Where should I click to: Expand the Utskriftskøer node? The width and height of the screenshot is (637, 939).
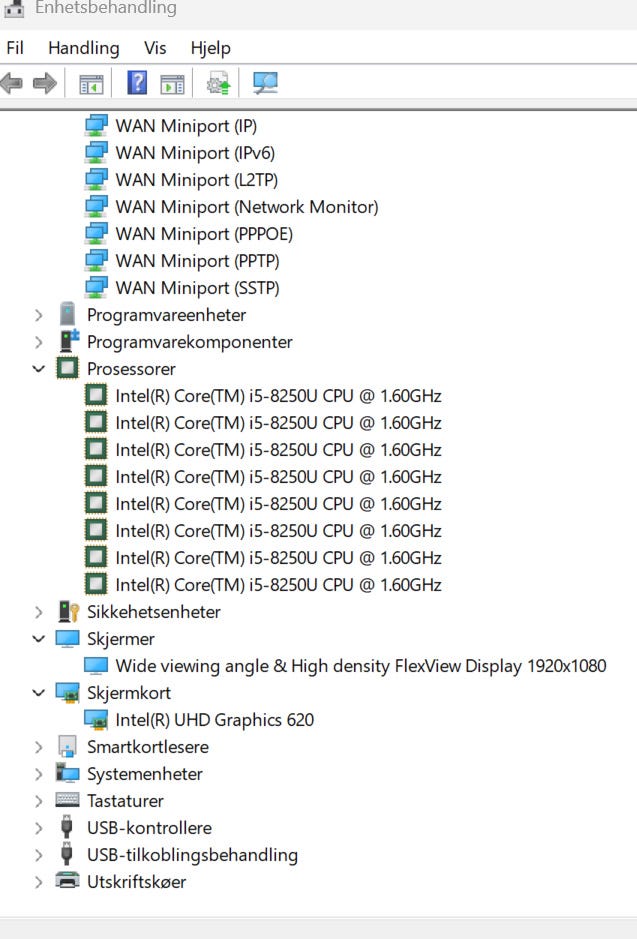[39, 882]
